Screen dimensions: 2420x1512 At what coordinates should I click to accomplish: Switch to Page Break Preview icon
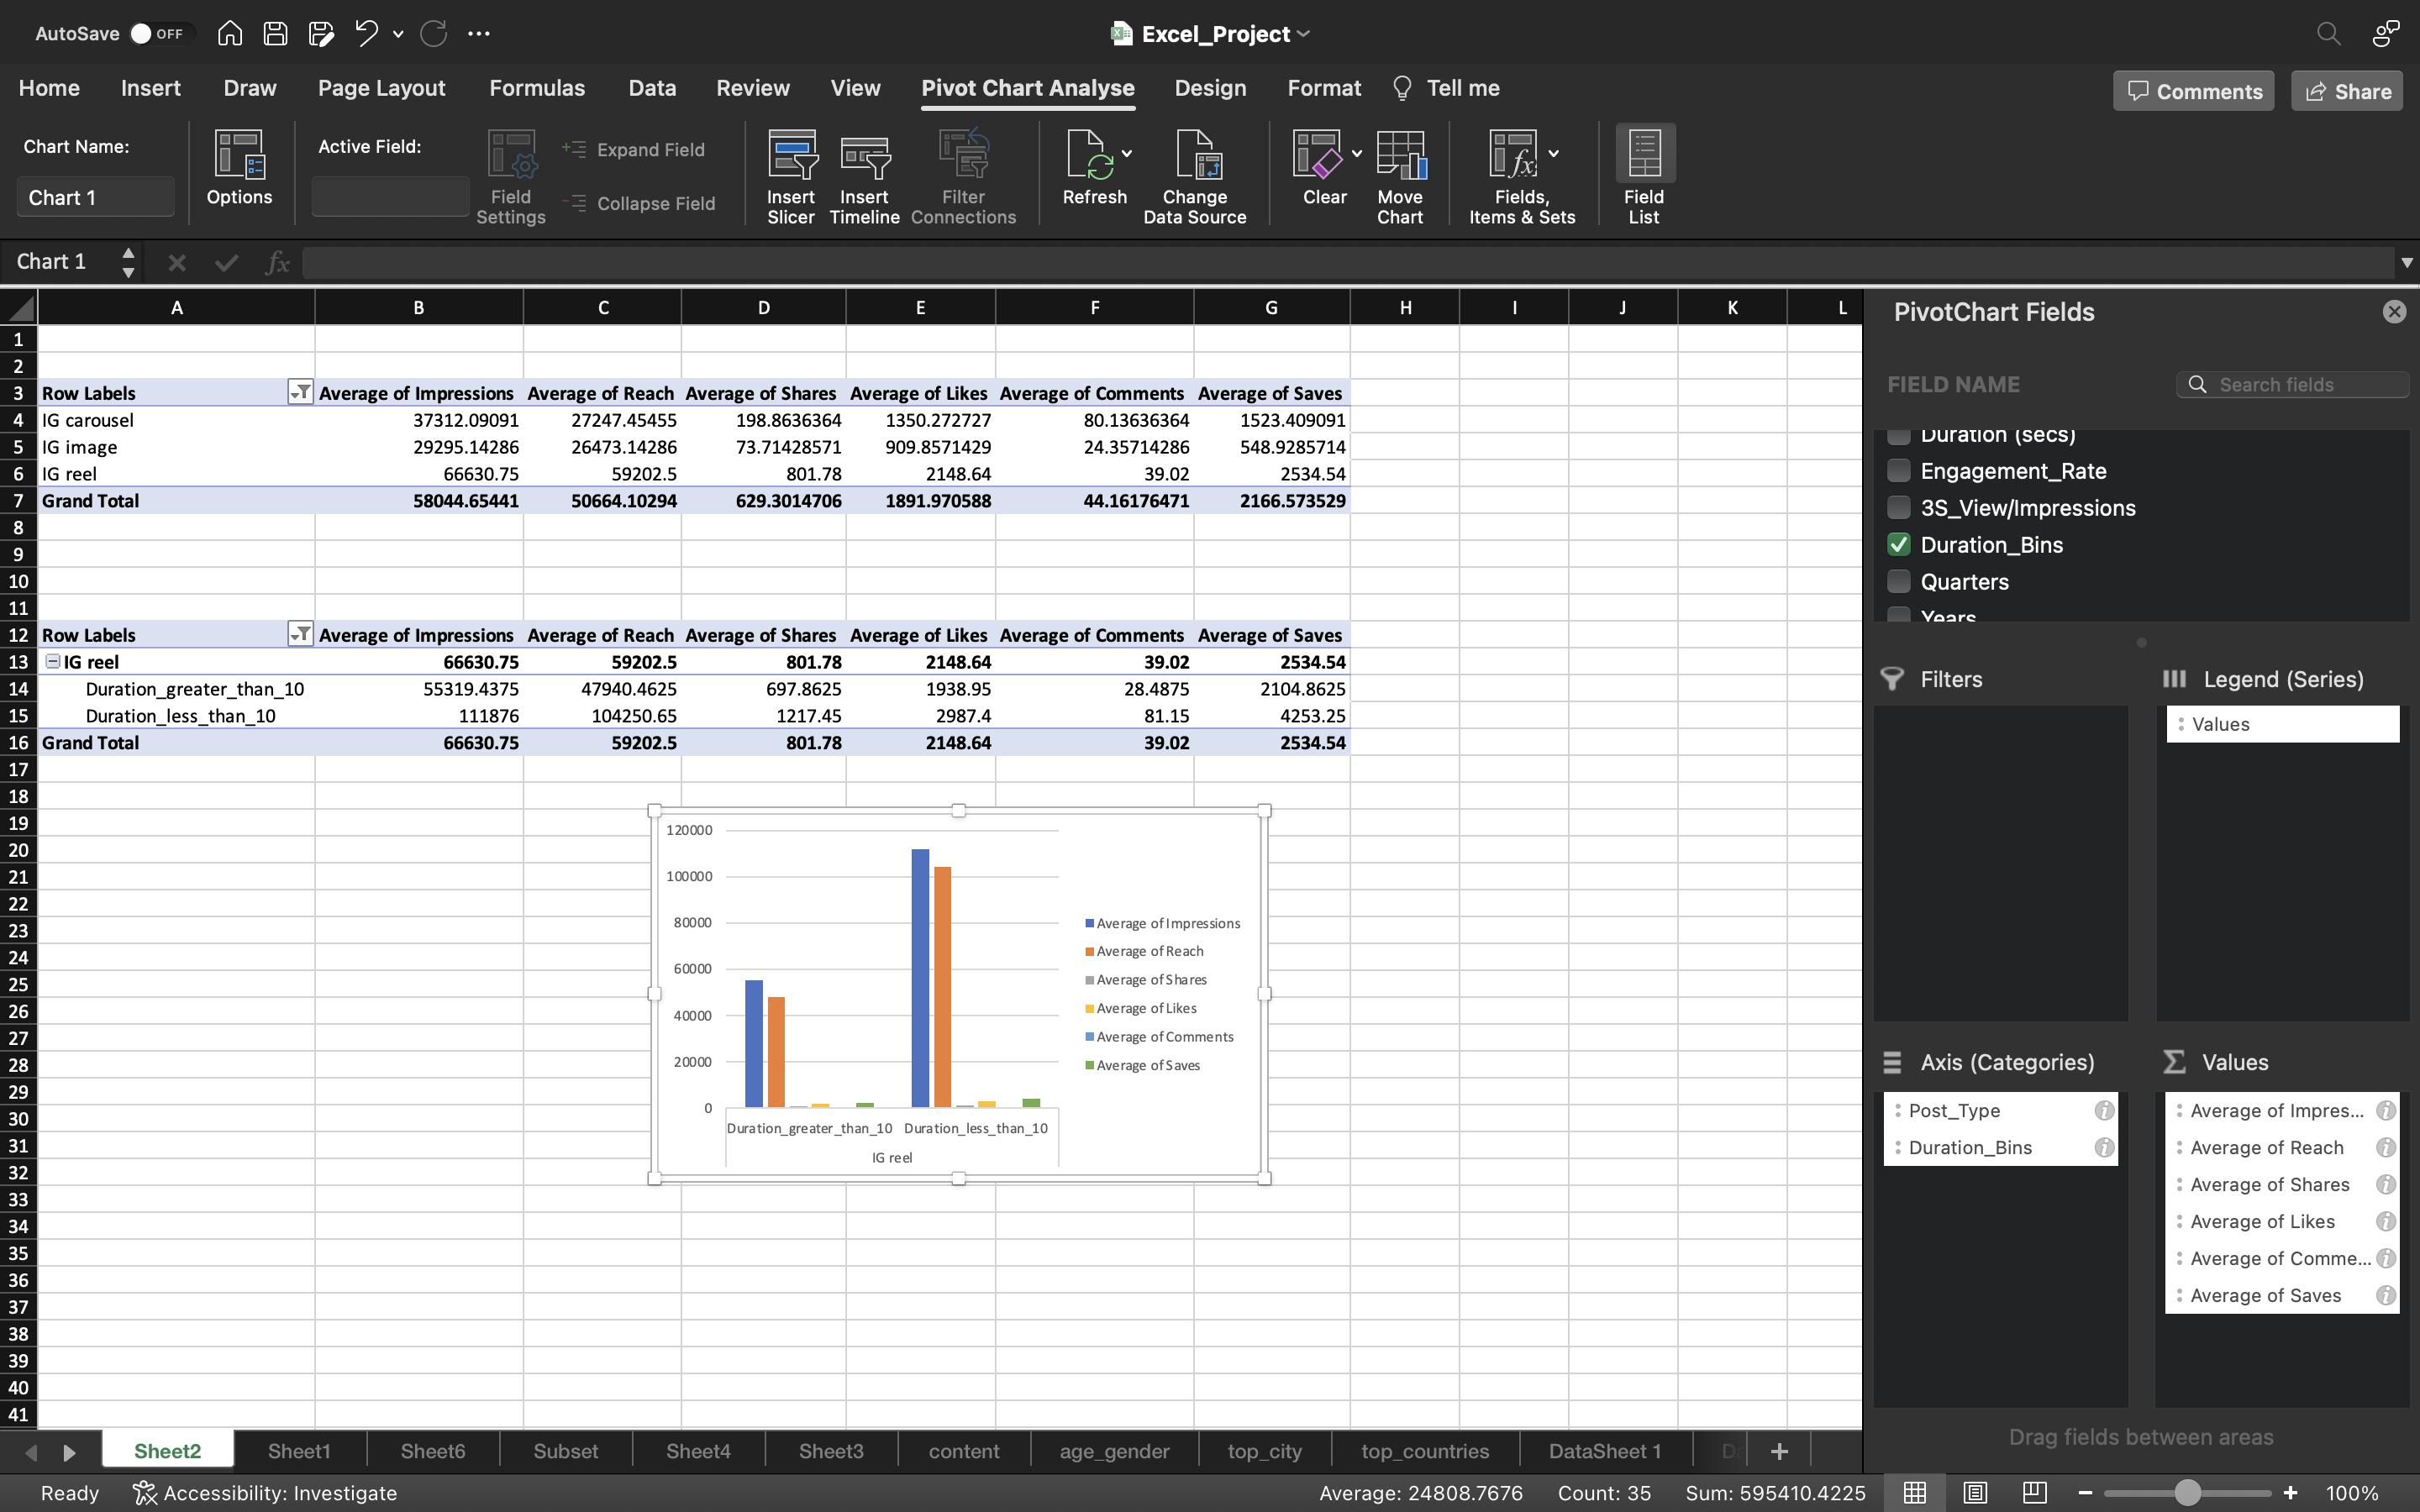click(x=2034, y=1492)
